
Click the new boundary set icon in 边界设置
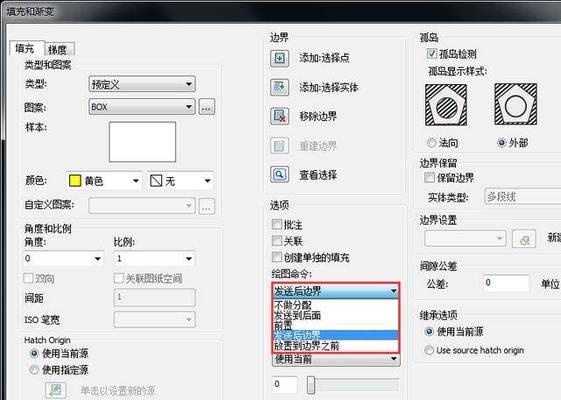(x=524, y=239)
